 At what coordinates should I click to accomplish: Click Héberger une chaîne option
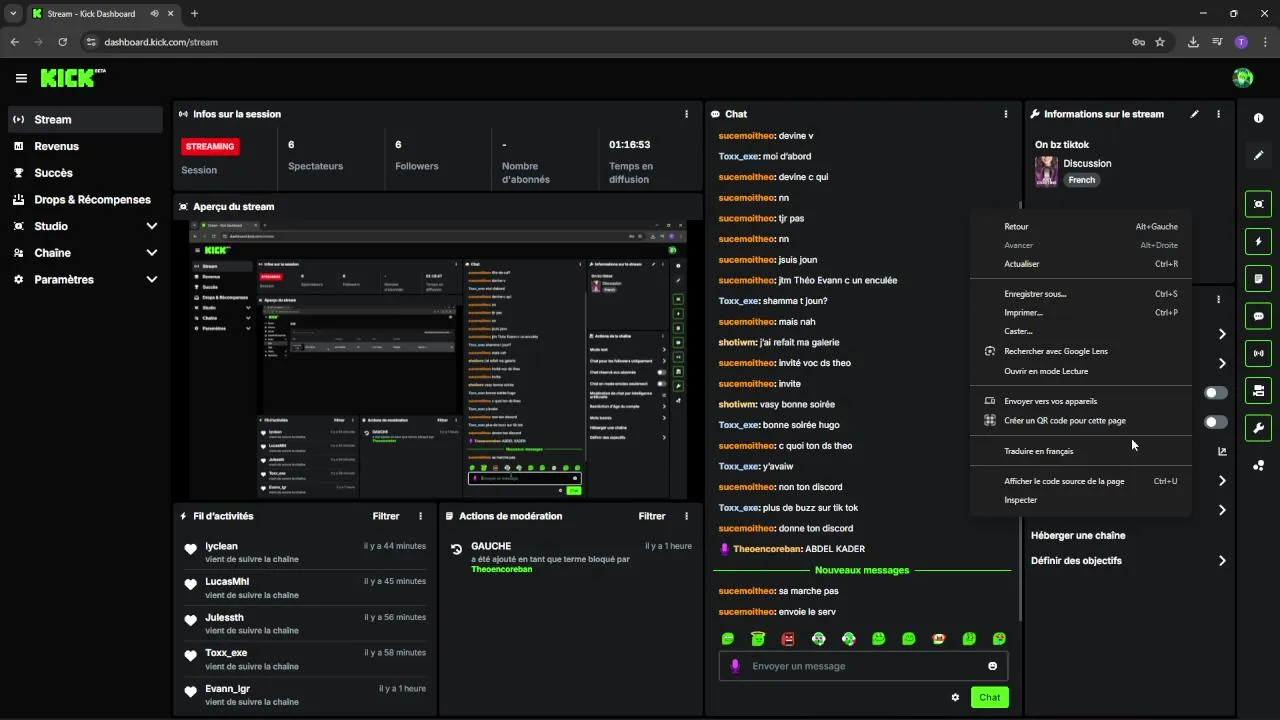[x=1078, y=536]
